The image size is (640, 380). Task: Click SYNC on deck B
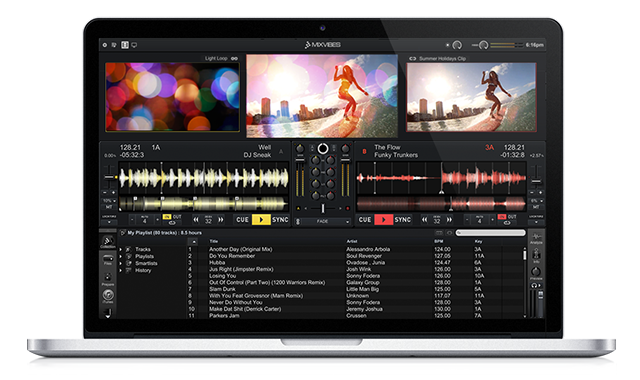click(x=402, y=220)
